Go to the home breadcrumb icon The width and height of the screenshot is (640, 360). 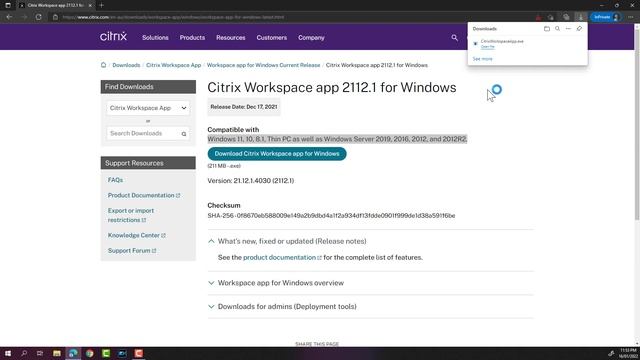(103, 65)
